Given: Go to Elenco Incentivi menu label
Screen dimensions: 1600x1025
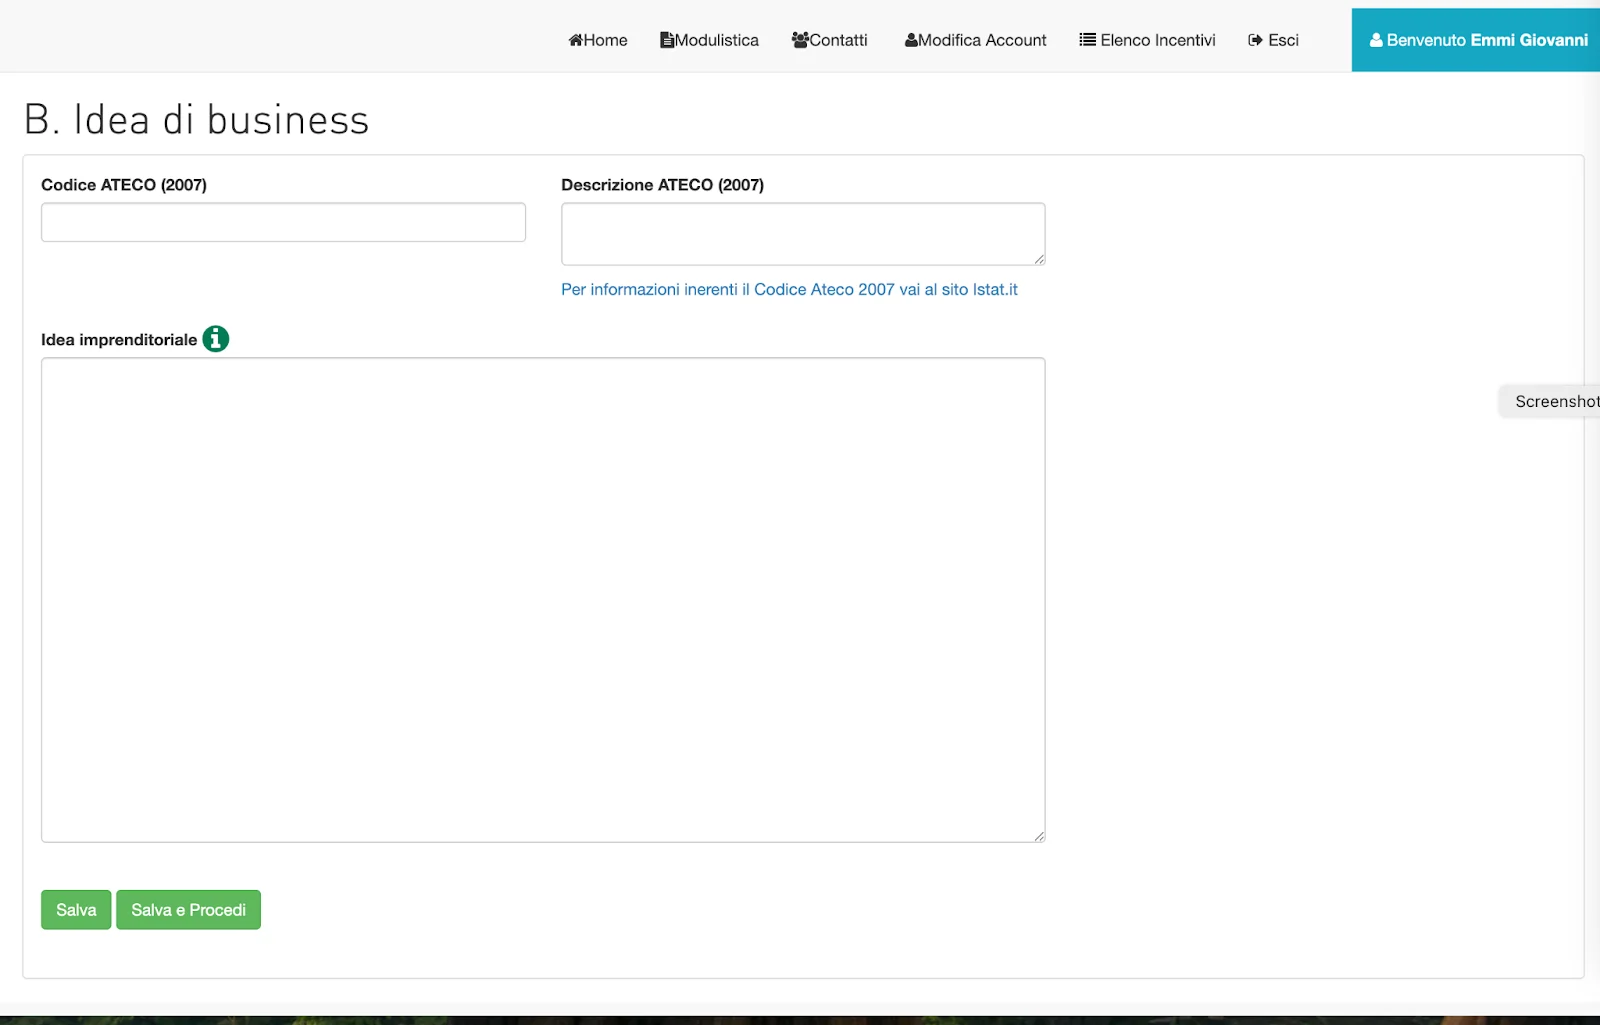Looking at the screenshot, I should coord(1158,40).
